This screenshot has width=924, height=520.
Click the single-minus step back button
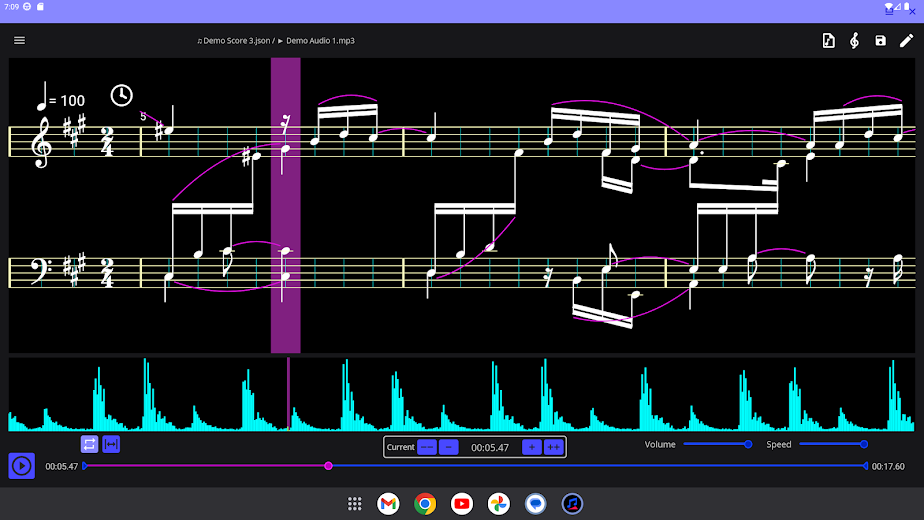449,447
